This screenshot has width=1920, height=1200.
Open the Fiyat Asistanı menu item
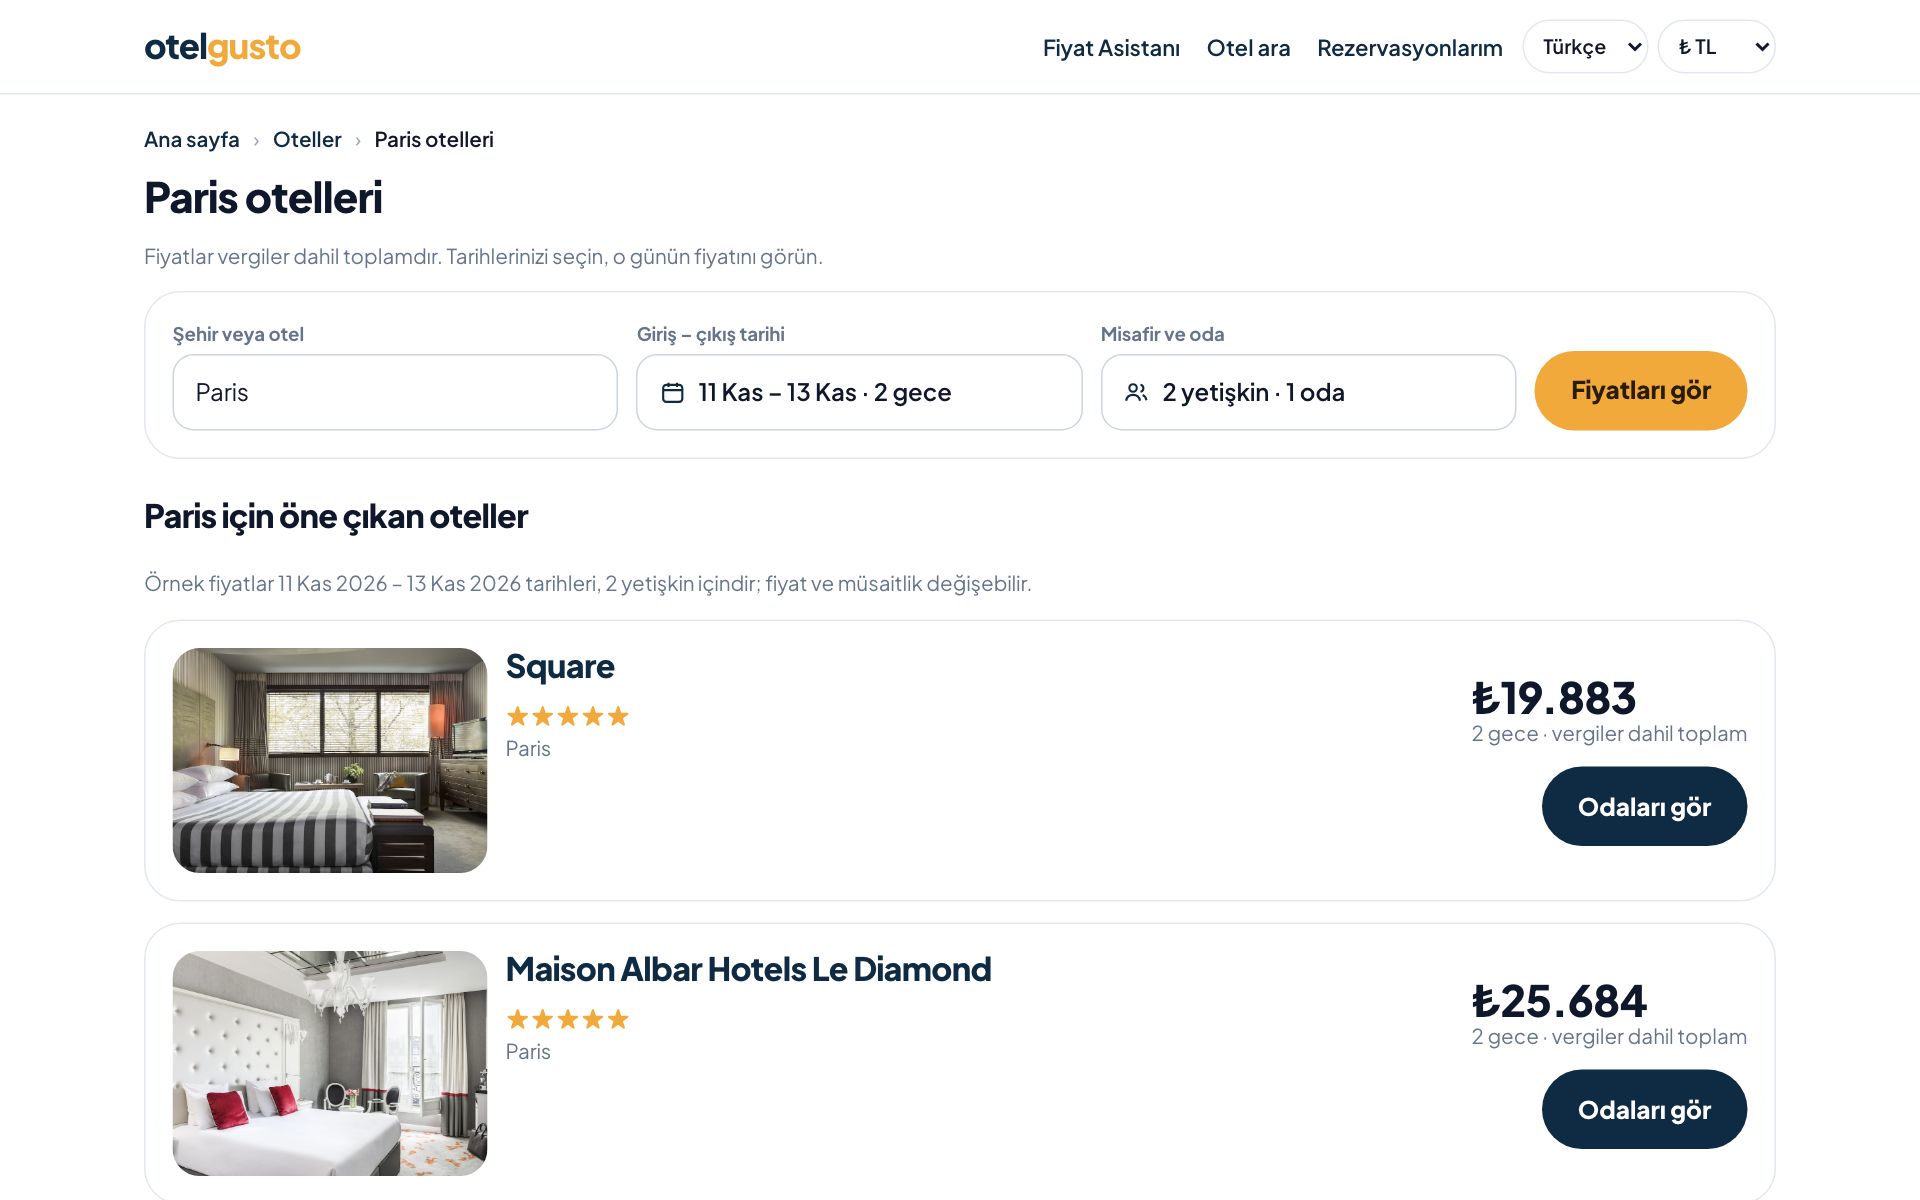click(x=1111, y=48)
